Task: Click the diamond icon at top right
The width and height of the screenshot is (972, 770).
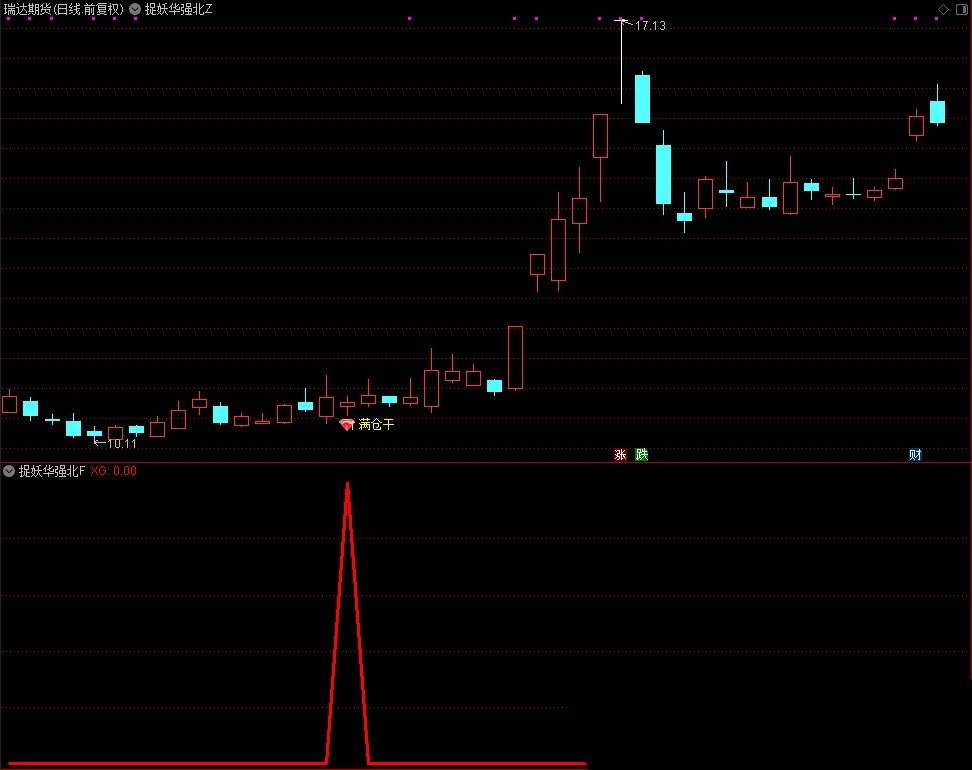Action: point(943,8)
